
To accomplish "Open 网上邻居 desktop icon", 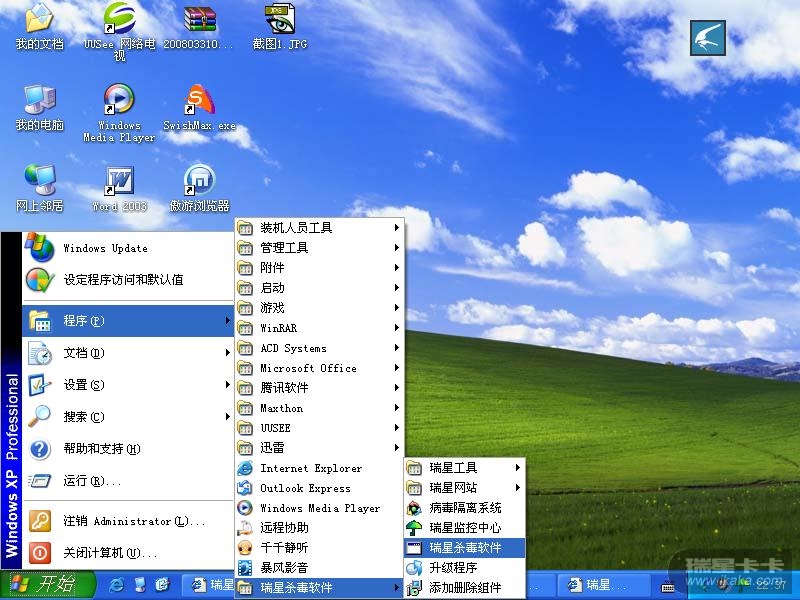I will pos(39,189).
